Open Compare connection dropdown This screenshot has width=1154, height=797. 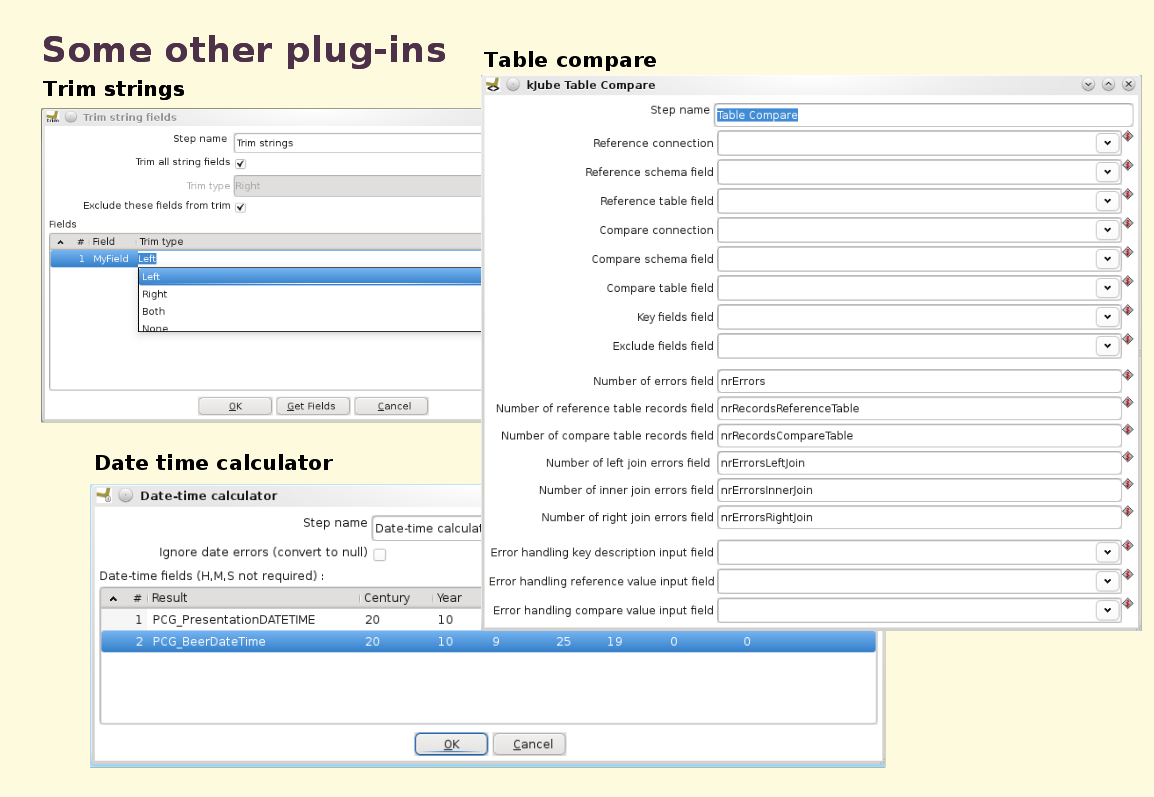coord(1108,230)
